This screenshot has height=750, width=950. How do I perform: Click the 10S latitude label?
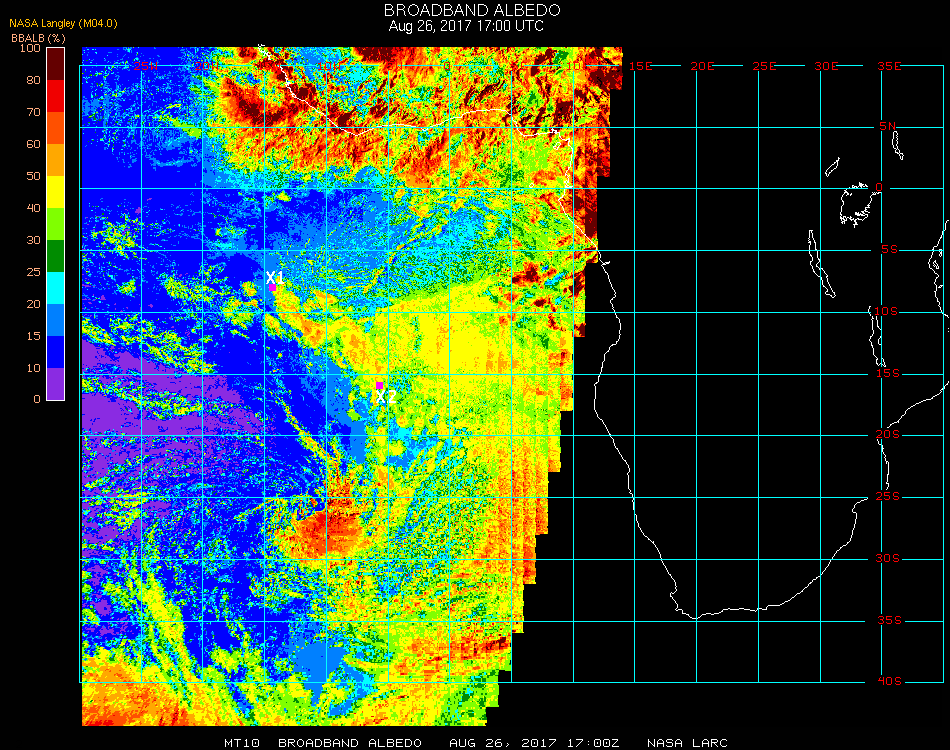(x=886, y=311)
